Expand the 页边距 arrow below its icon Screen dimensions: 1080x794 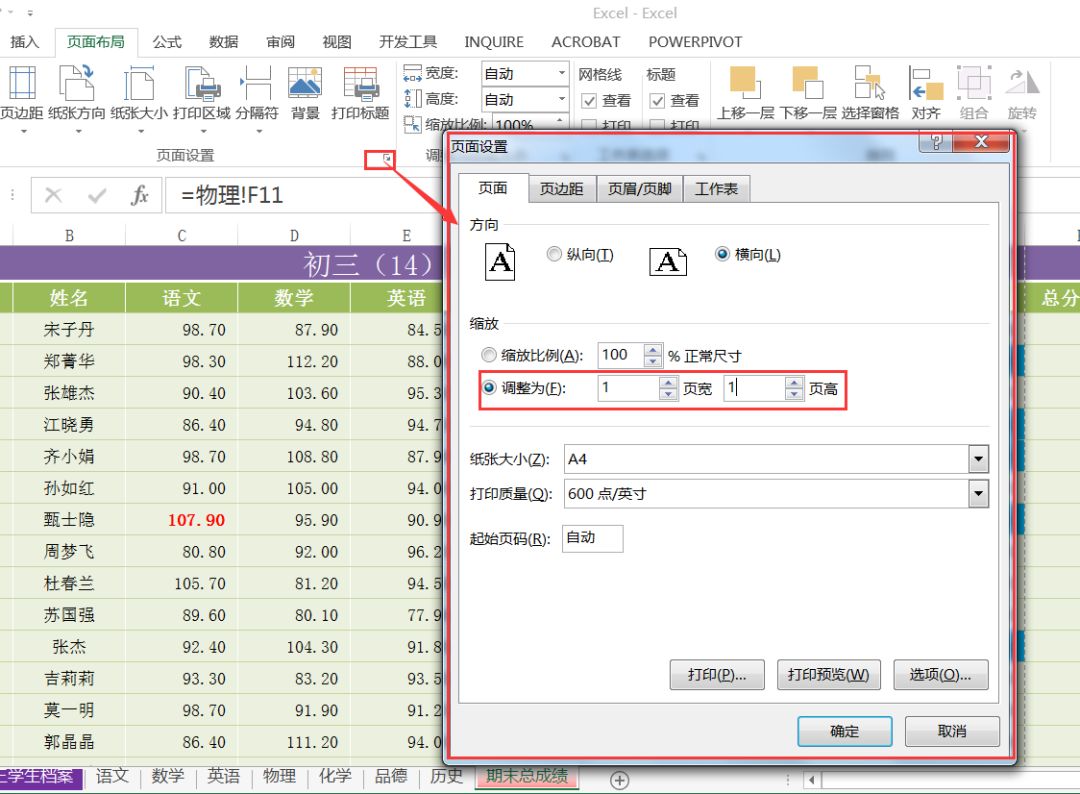pyautogui.click(x=22, y=131)
